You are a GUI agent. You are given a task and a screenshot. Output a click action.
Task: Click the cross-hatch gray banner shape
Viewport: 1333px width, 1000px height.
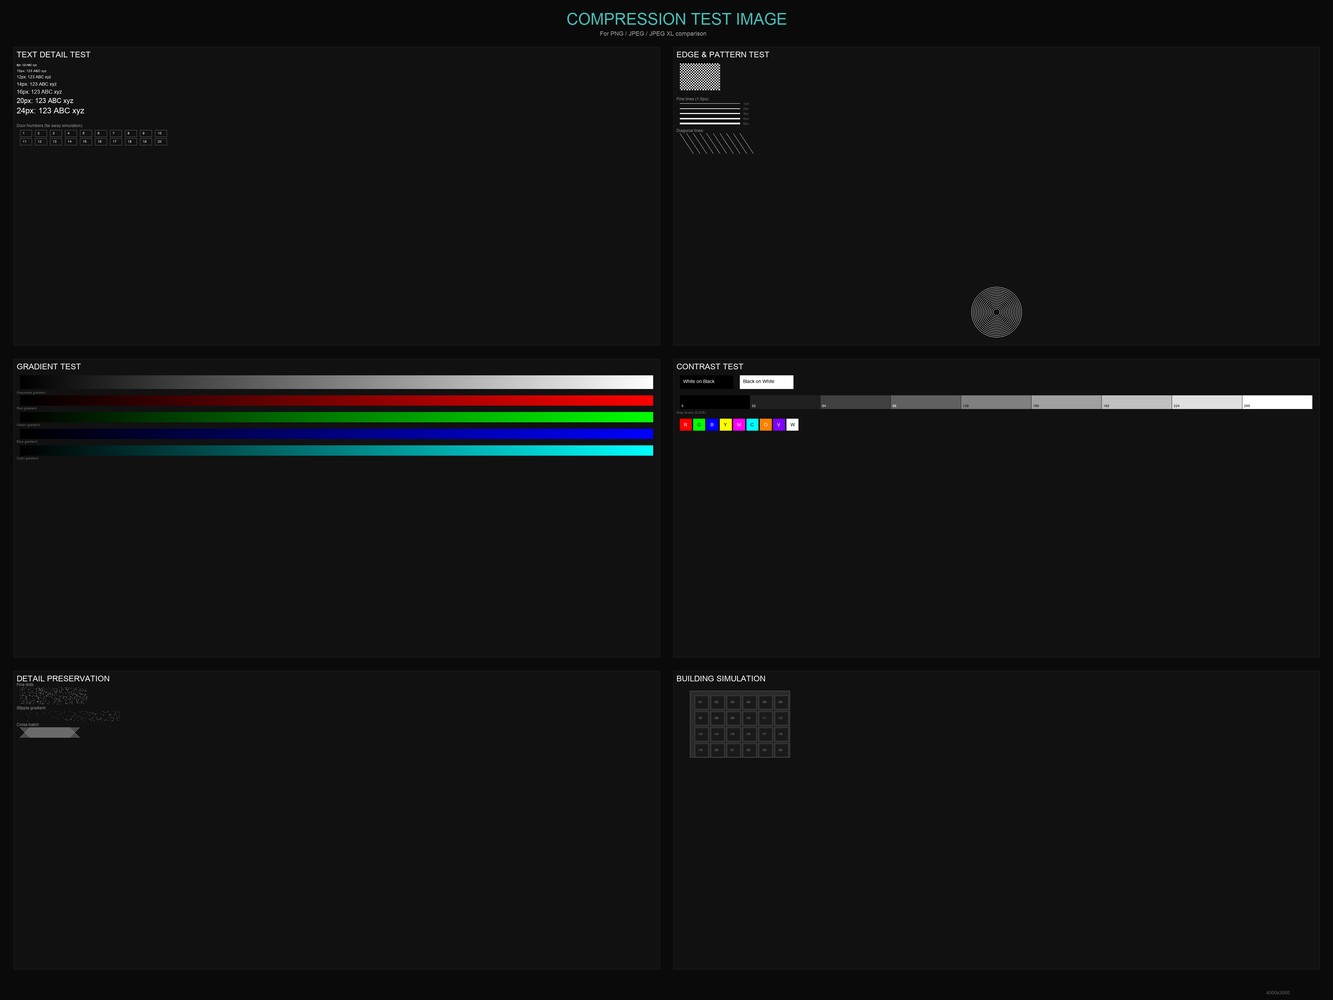[49, 733]
